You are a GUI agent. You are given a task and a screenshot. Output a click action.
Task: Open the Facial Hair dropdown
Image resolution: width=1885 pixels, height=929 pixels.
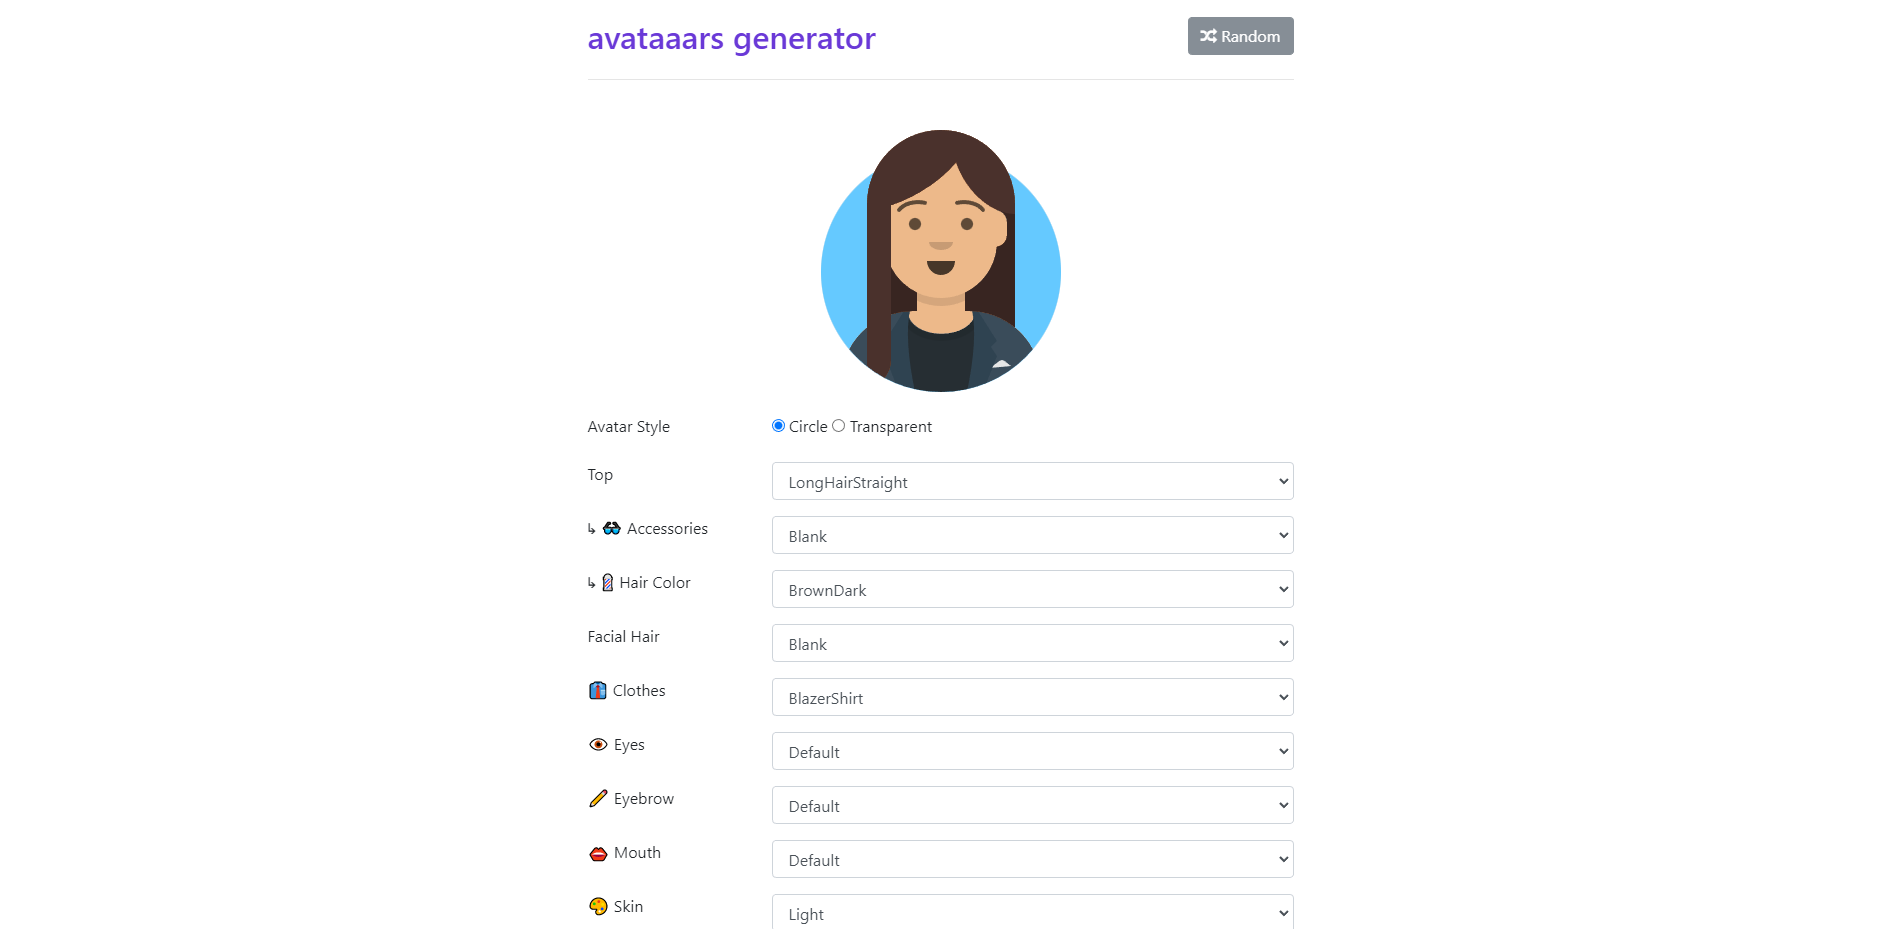[1032, 643]
